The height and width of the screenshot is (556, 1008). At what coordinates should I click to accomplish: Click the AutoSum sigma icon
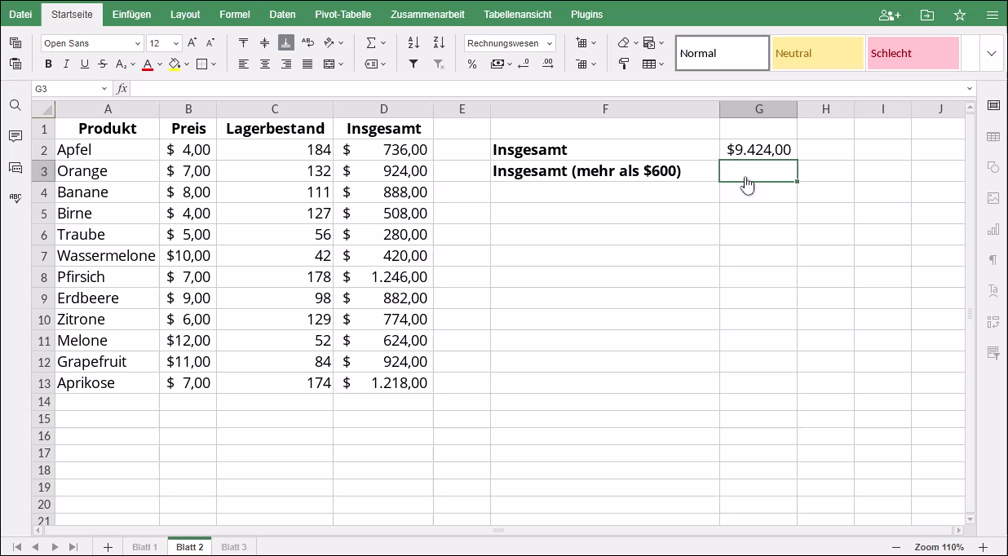click(x=370, y=43)
